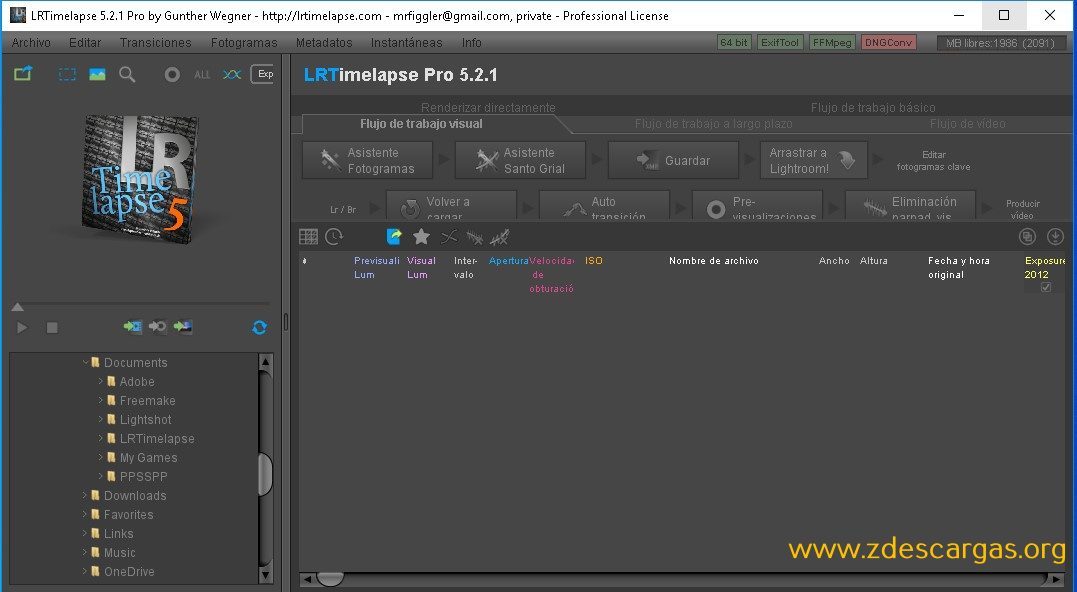Click the gray arrow to ring icon
This screenshot has height=592, width=1077.
click(158, 327)
